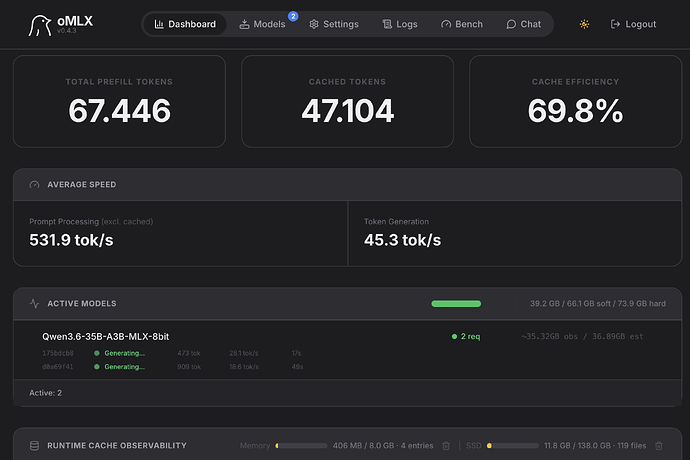
Task: Click the 18.6 tok/s request speed
Action: click(x=244, y=367)
